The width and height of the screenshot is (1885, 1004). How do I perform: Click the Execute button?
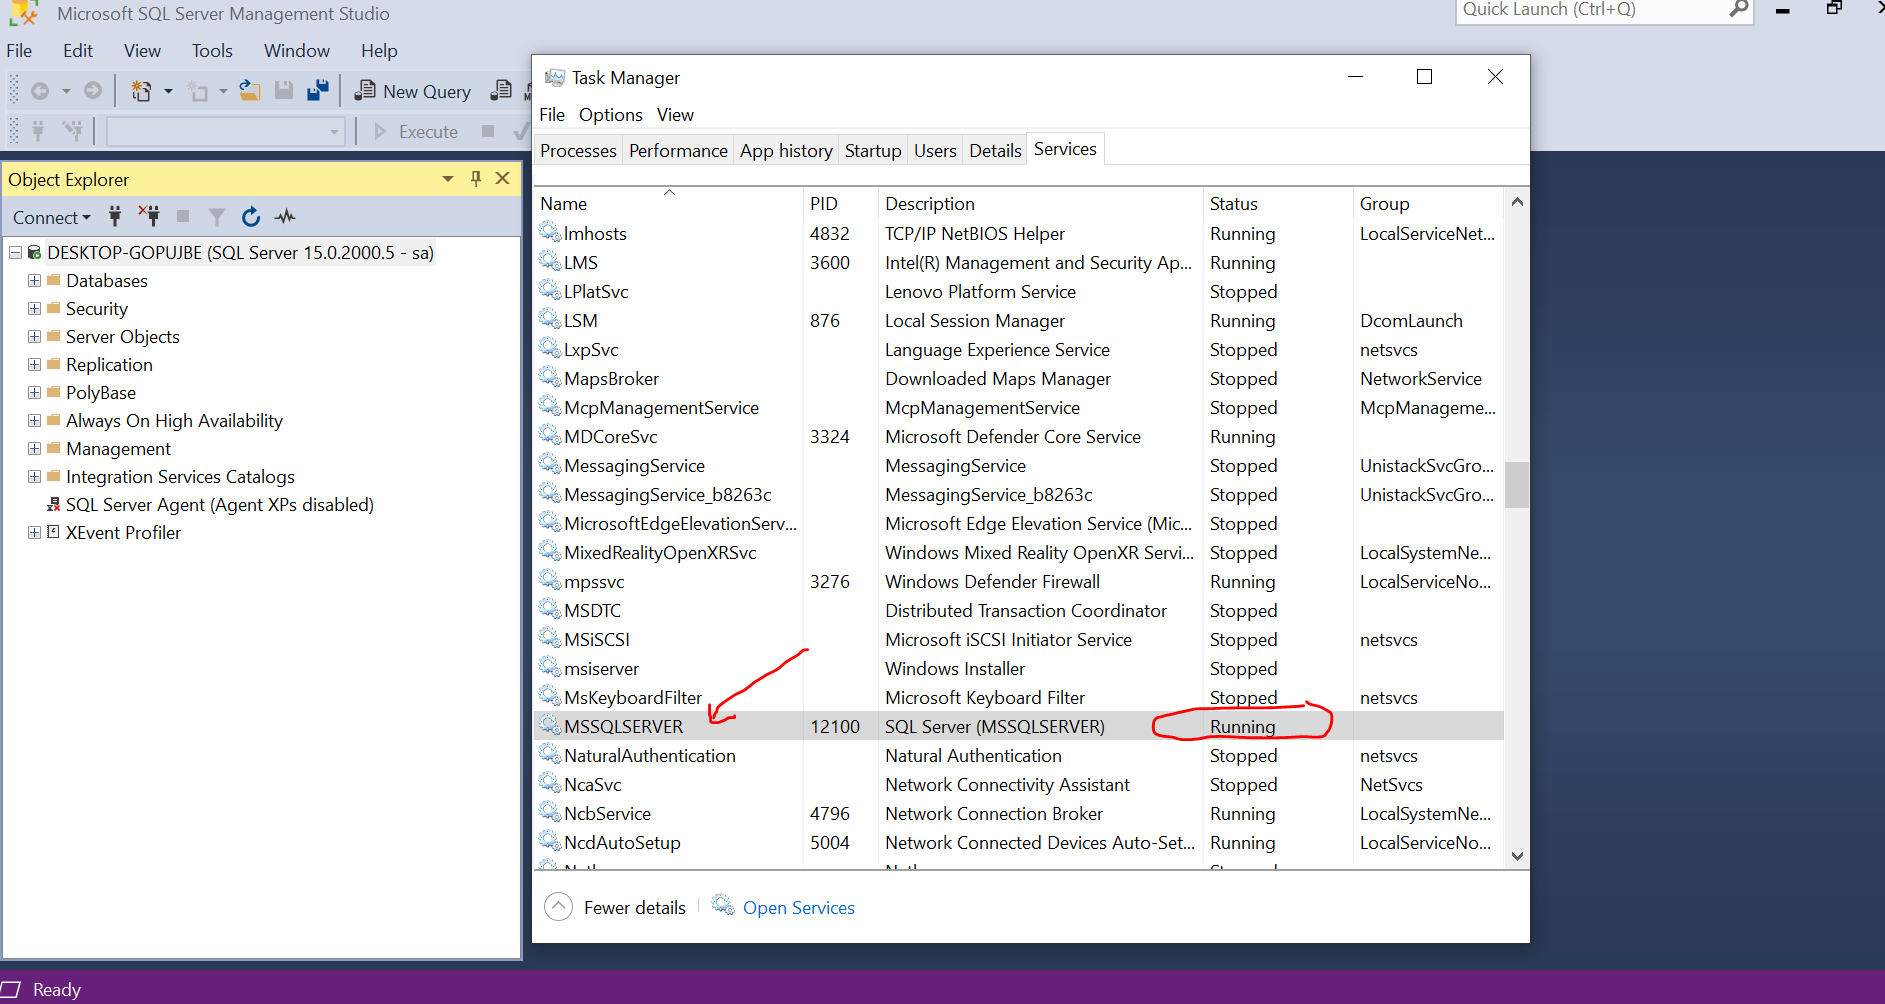pyautogui.click(x=415, y=131)
